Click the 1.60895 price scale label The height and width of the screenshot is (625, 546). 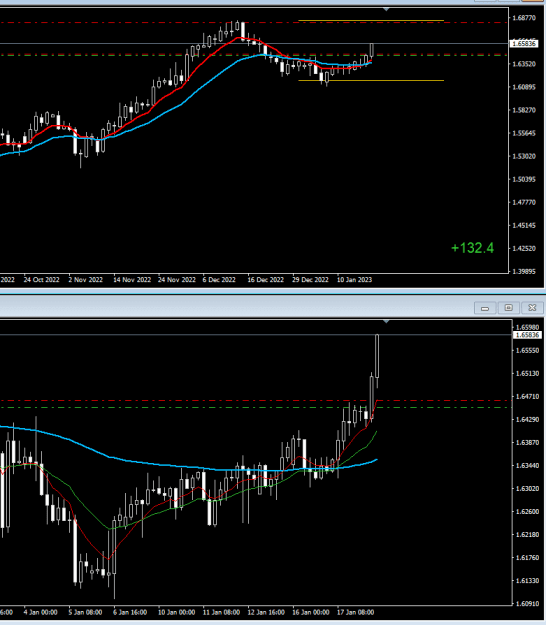[524, 87]
